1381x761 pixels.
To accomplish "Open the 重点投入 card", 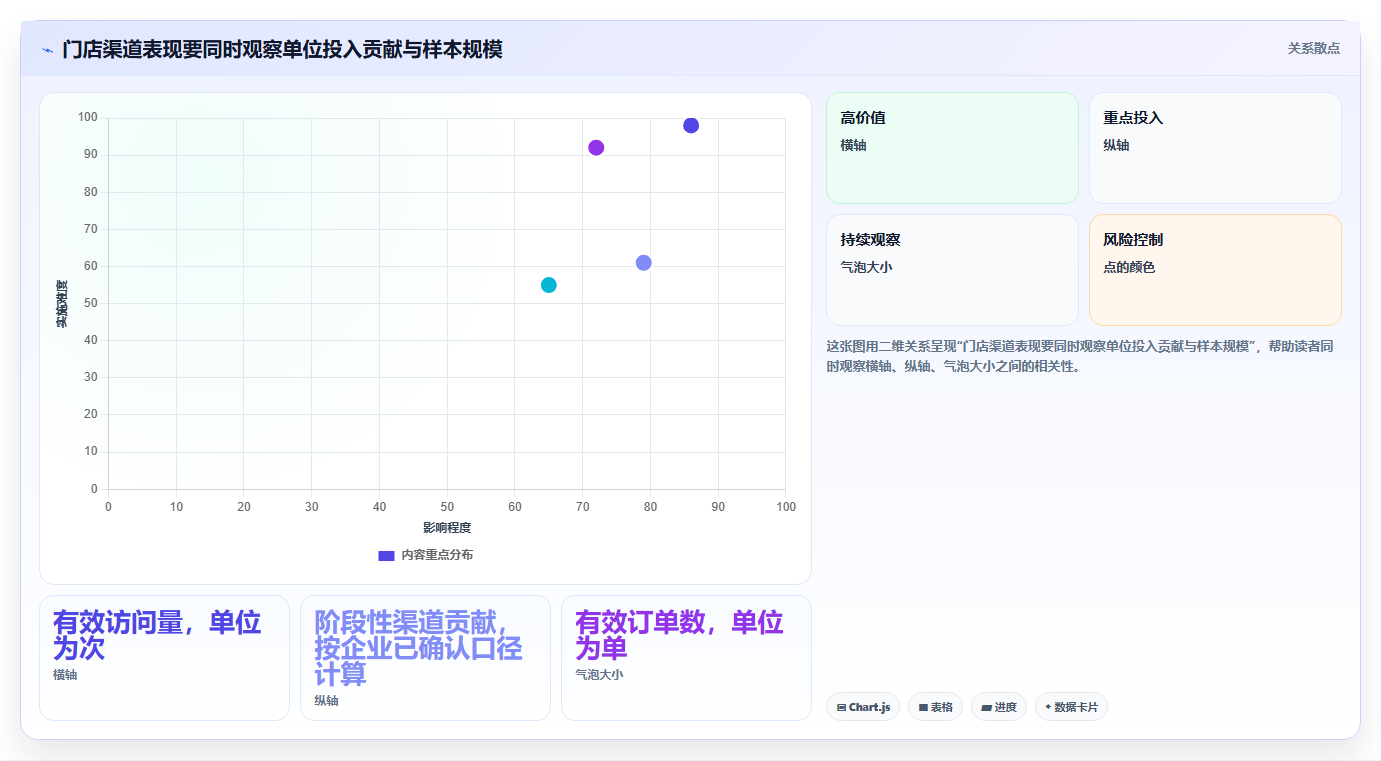I will [1215, 148].
